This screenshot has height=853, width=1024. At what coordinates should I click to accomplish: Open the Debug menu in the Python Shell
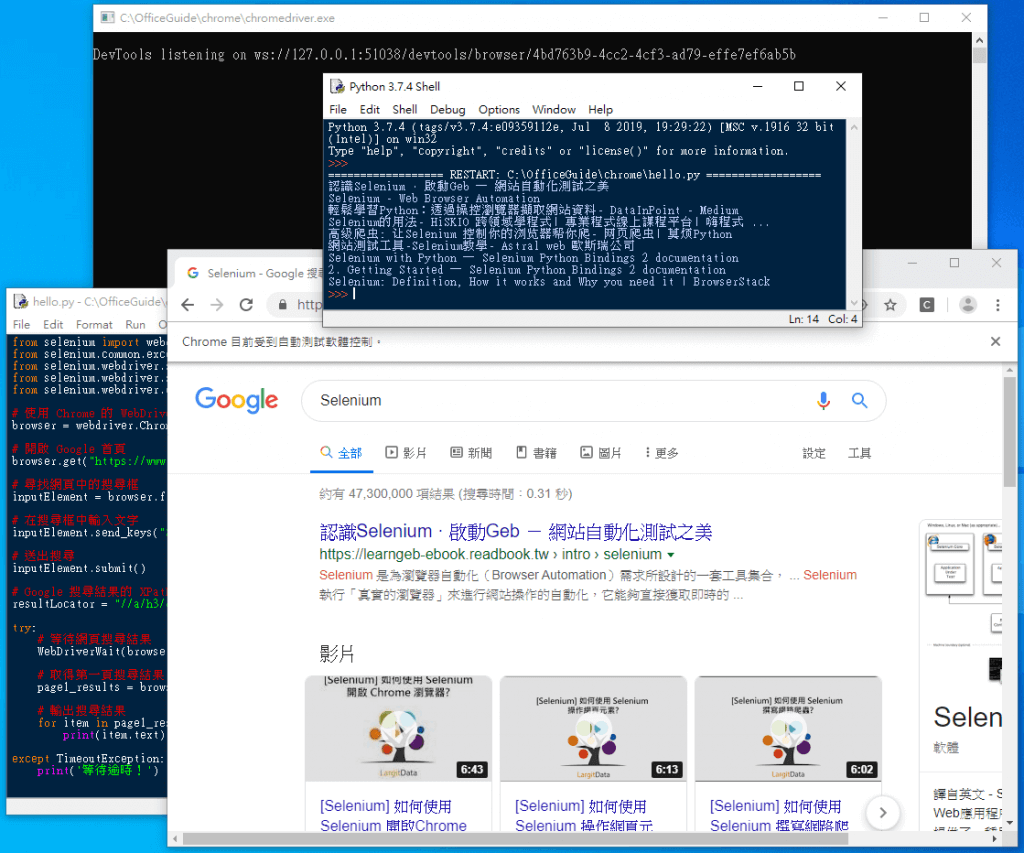pyautogui.click(x=447, y=110)
